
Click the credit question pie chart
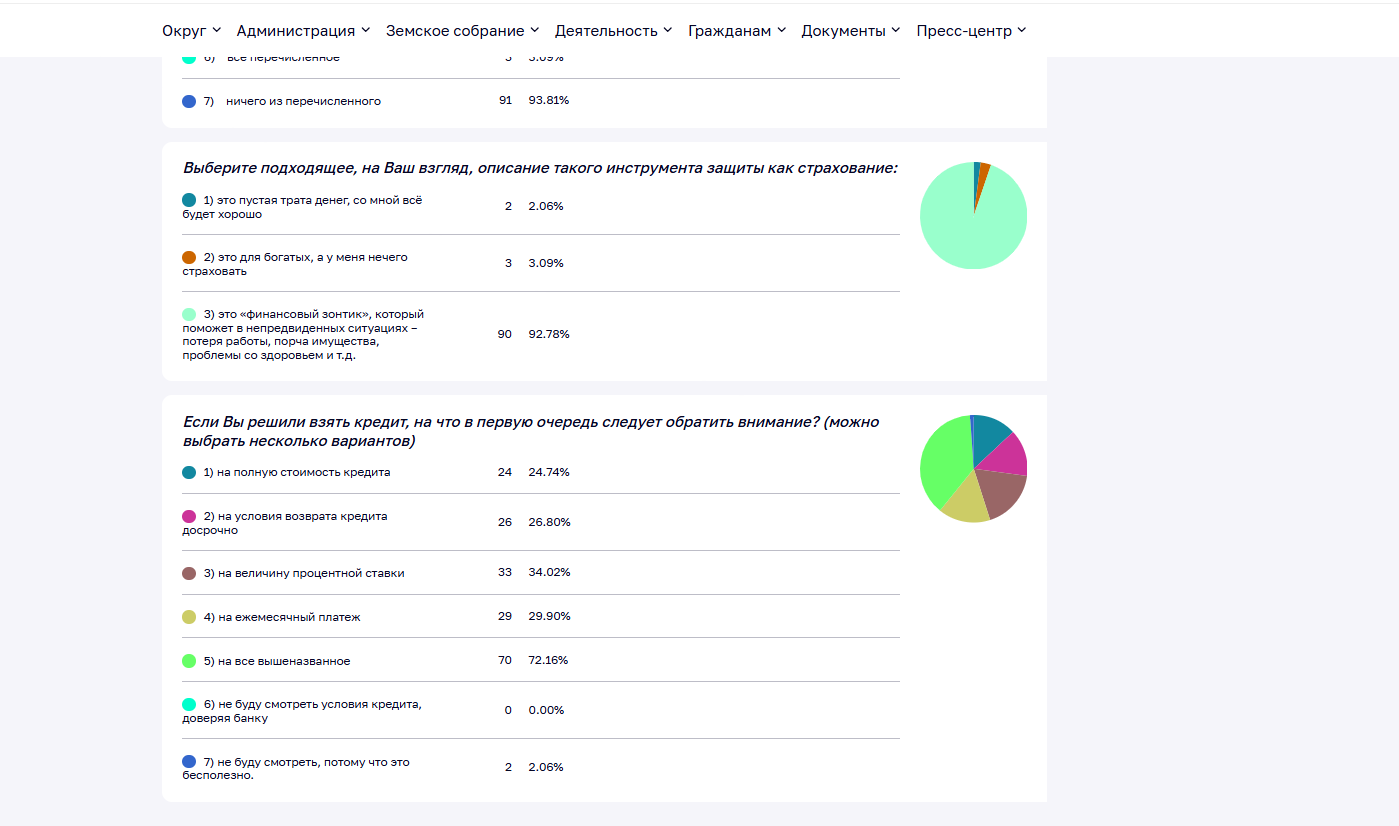pyautogui.click(x=973, y=468)
